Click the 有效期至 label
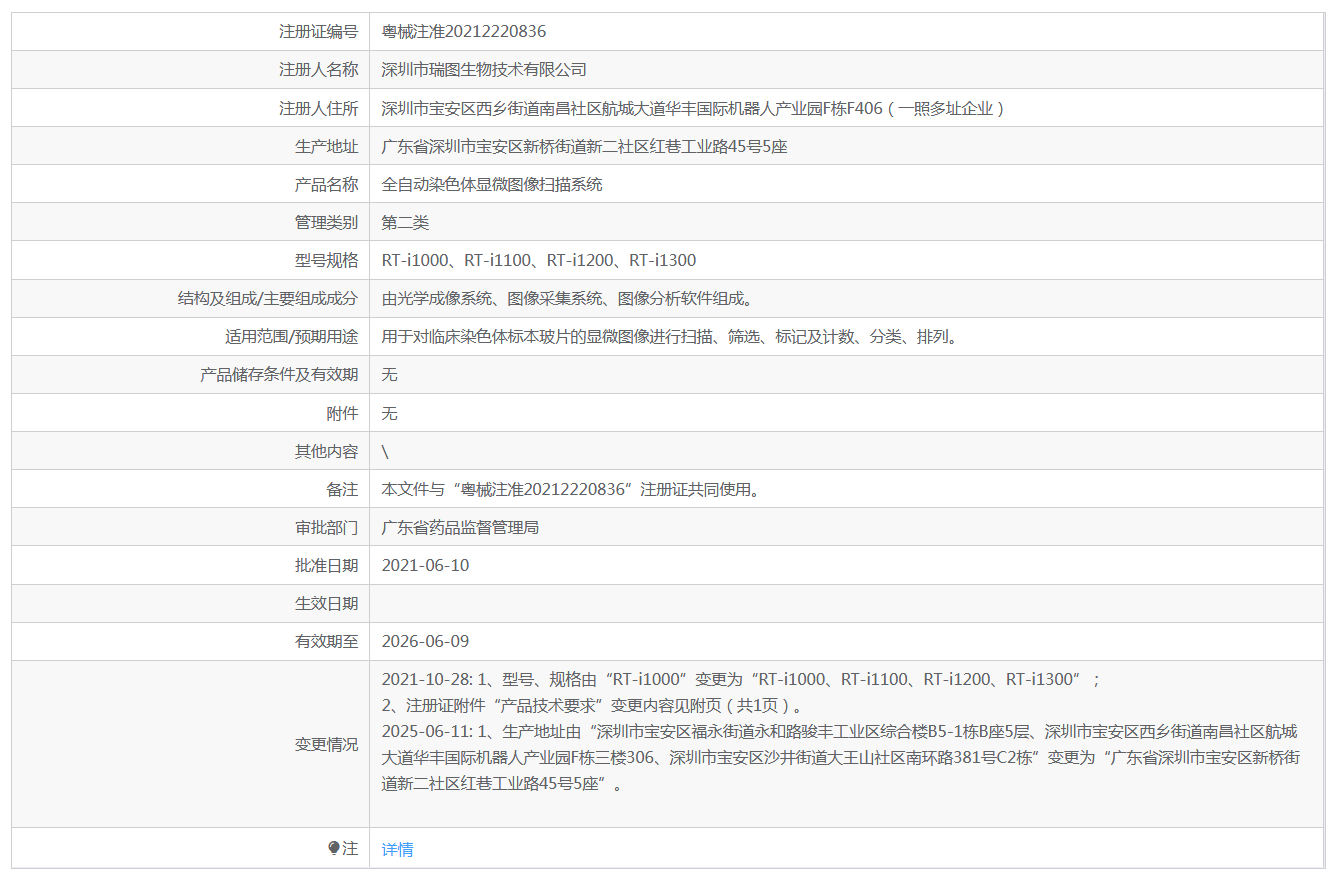Image resolution: width=1336 pixels, height=872 pixels. tap(326, 641)
